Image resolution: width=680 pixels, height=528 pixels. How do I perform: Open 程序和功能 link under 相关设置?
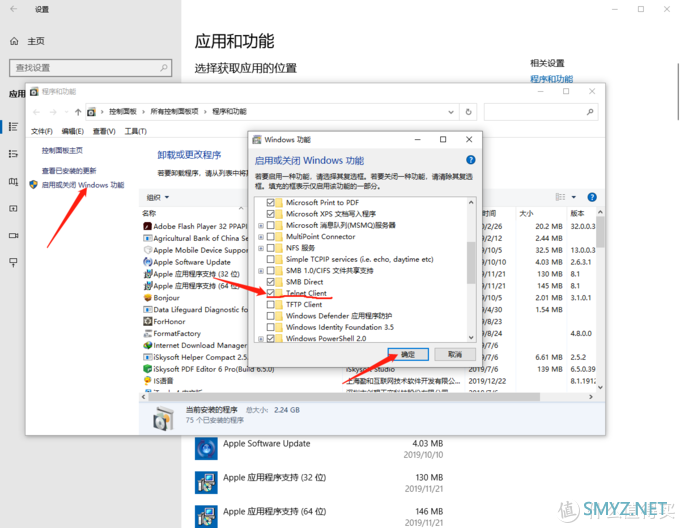coord(551,79)
